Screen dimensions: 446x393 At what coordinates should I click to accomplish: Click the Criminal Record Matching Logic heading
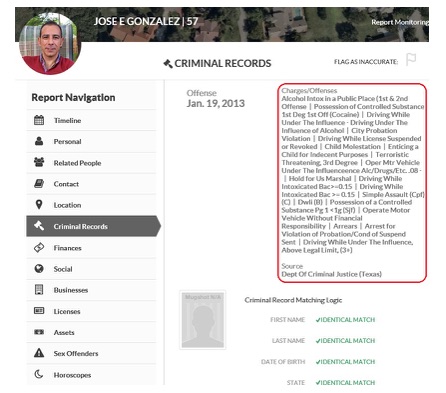click(293, 300)
